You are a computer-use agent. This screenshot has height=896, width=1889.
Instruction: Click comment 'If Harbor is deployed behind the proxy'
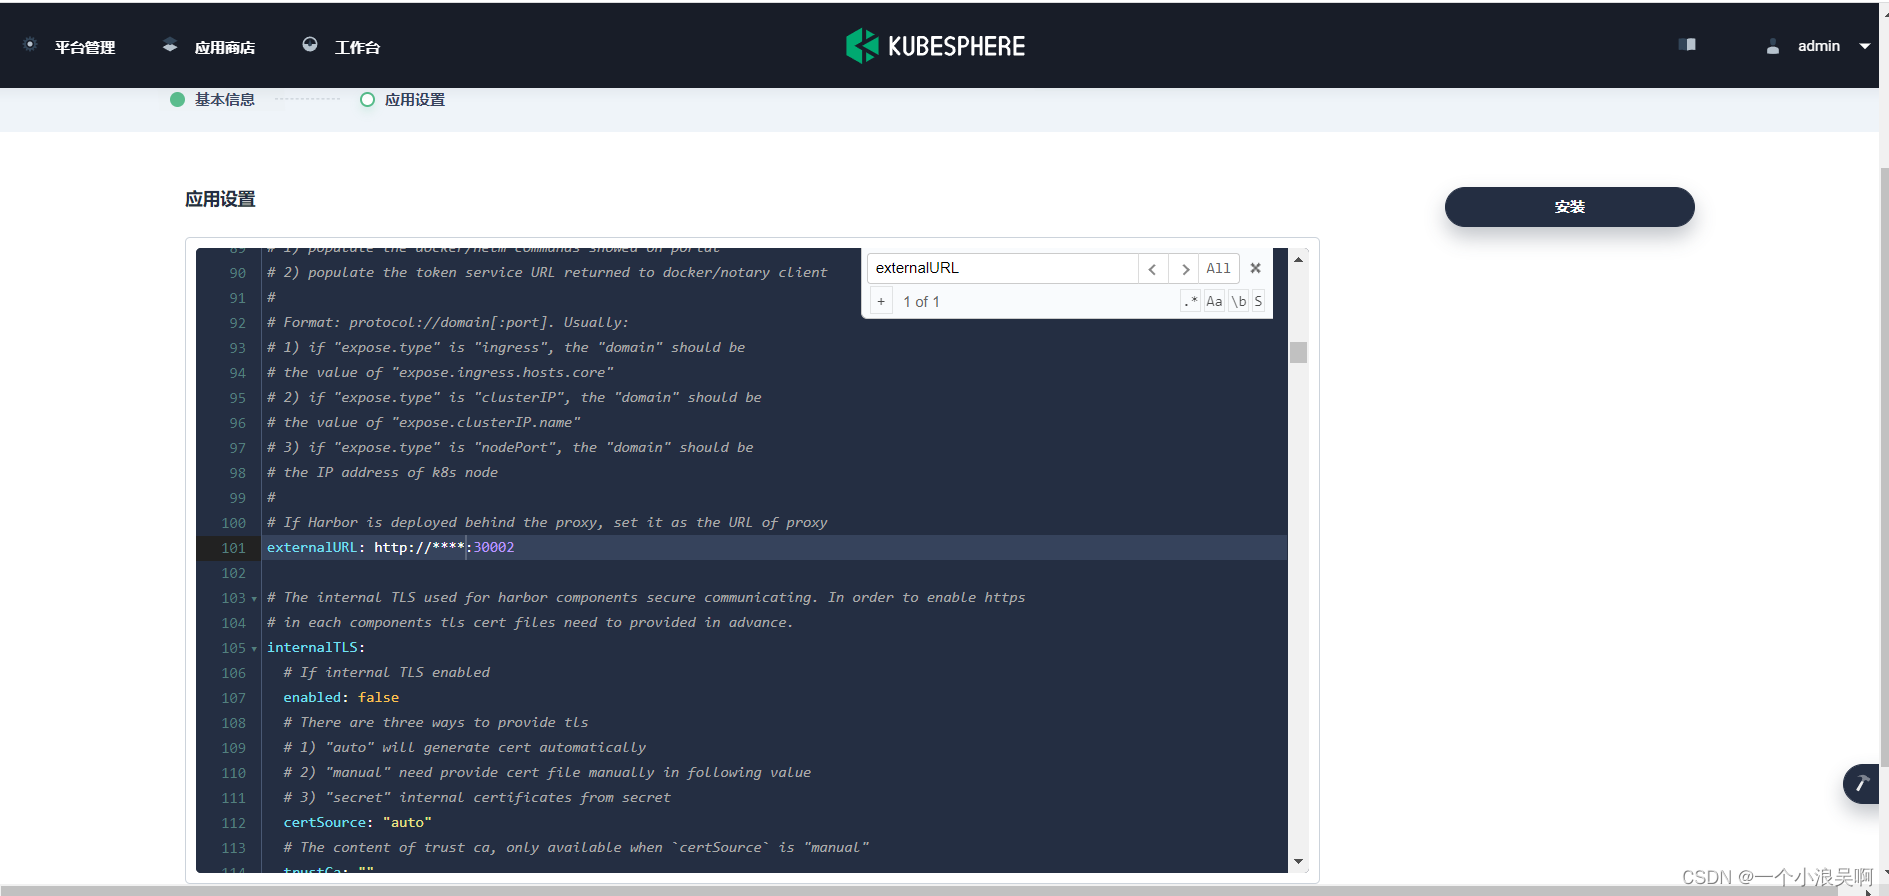tap(547, 523)
